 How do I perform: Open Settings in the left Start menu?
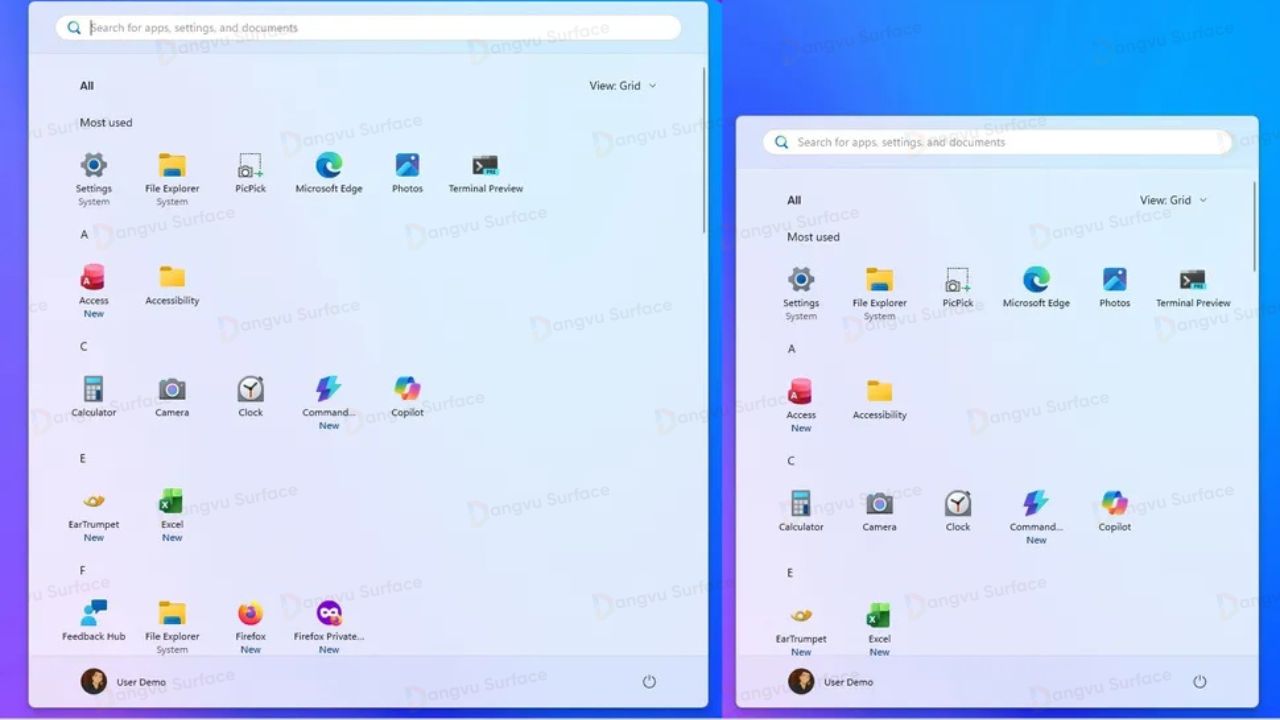click(94, 178)
